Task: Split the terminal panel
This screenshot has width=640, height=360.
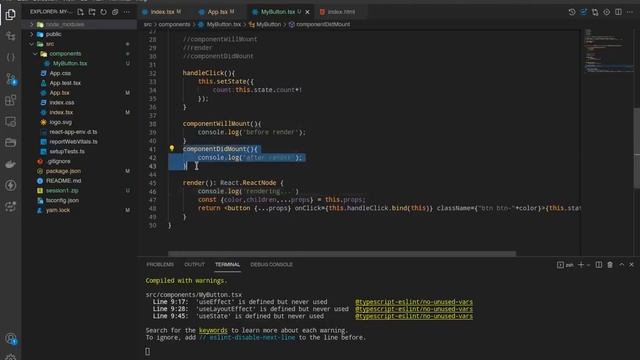Action: (x=598, y=264)
